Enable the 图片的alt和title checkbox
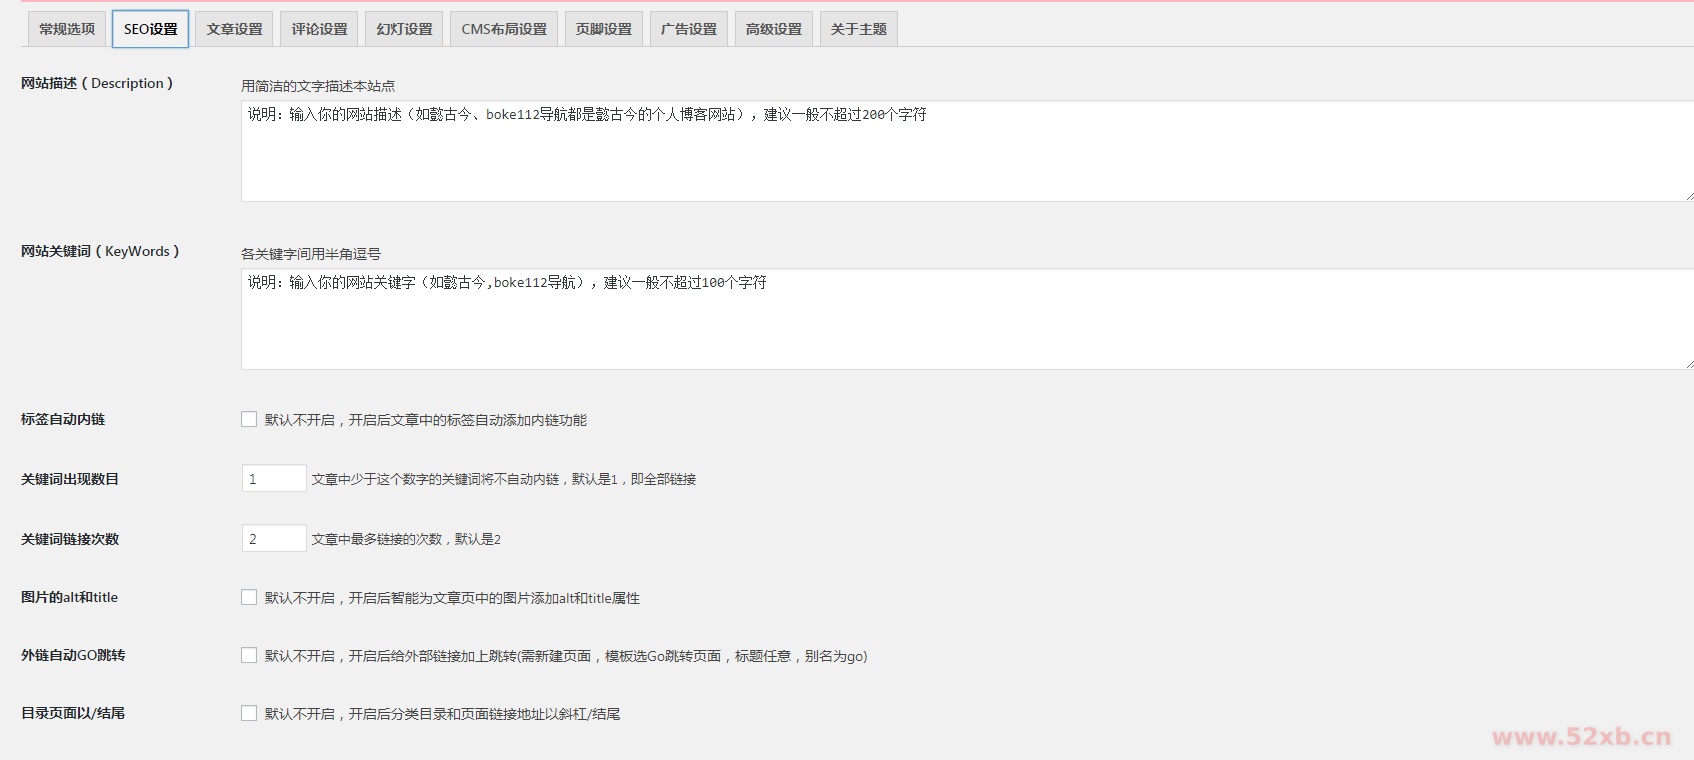 [x=249, y=597]
